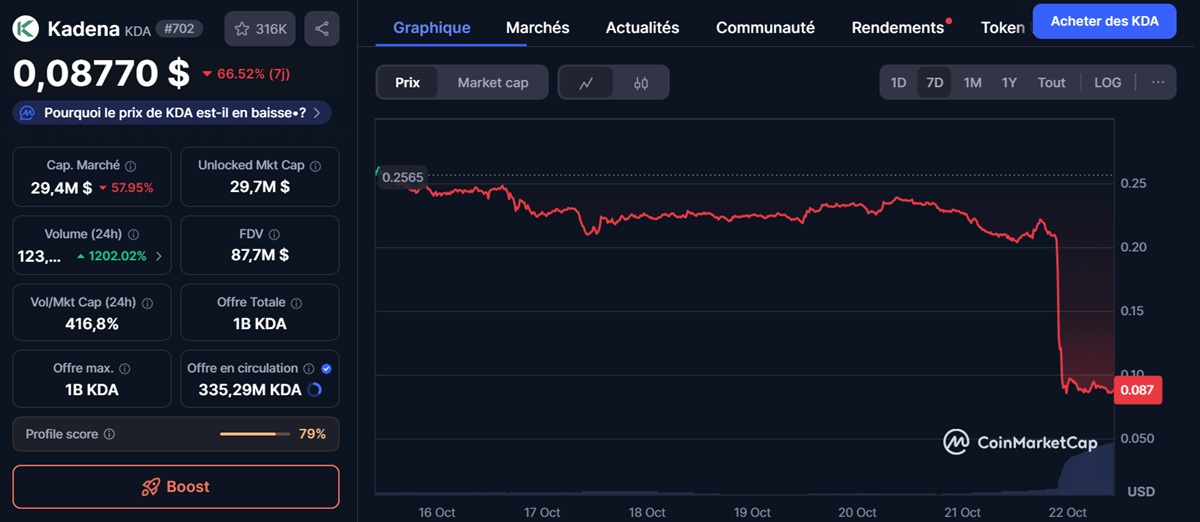The width and height of the screenshot is (1200, 522).
Task: Select the line chart view icon
Action: [x=586, y=83]
